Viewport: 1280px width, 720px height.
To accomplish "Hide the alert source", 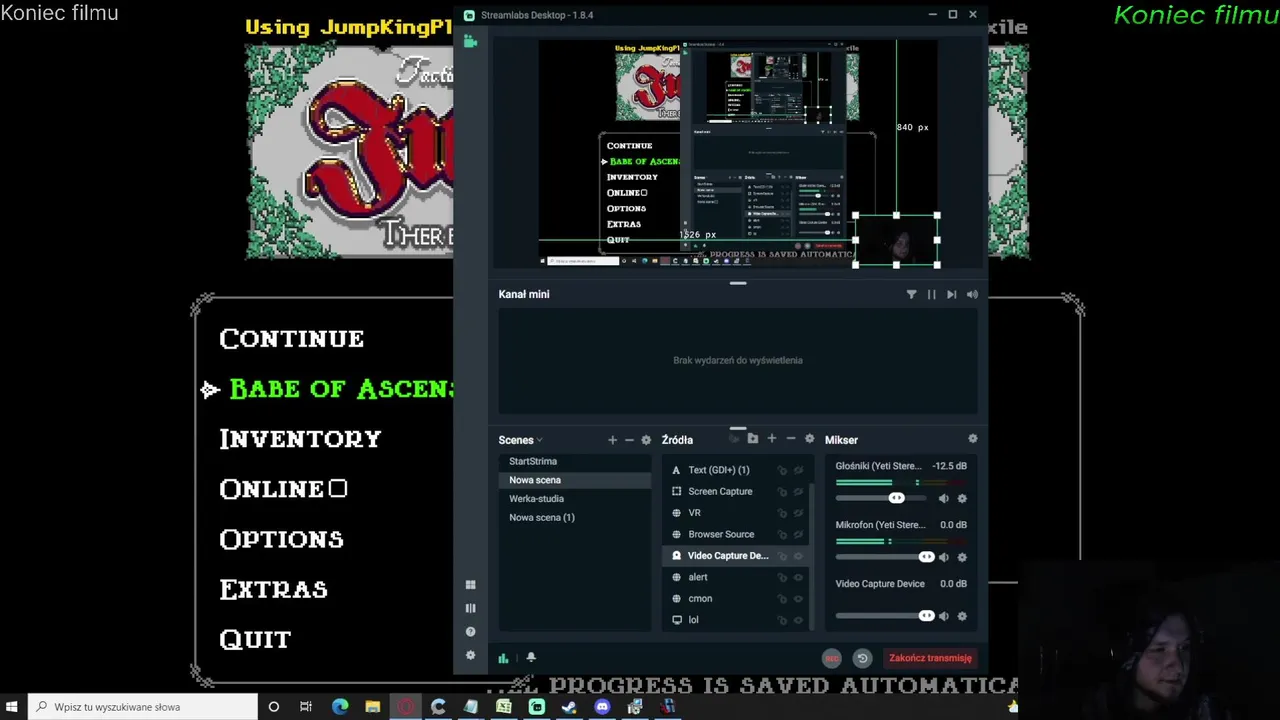I will pyautogui.click(x=798, y=578).
